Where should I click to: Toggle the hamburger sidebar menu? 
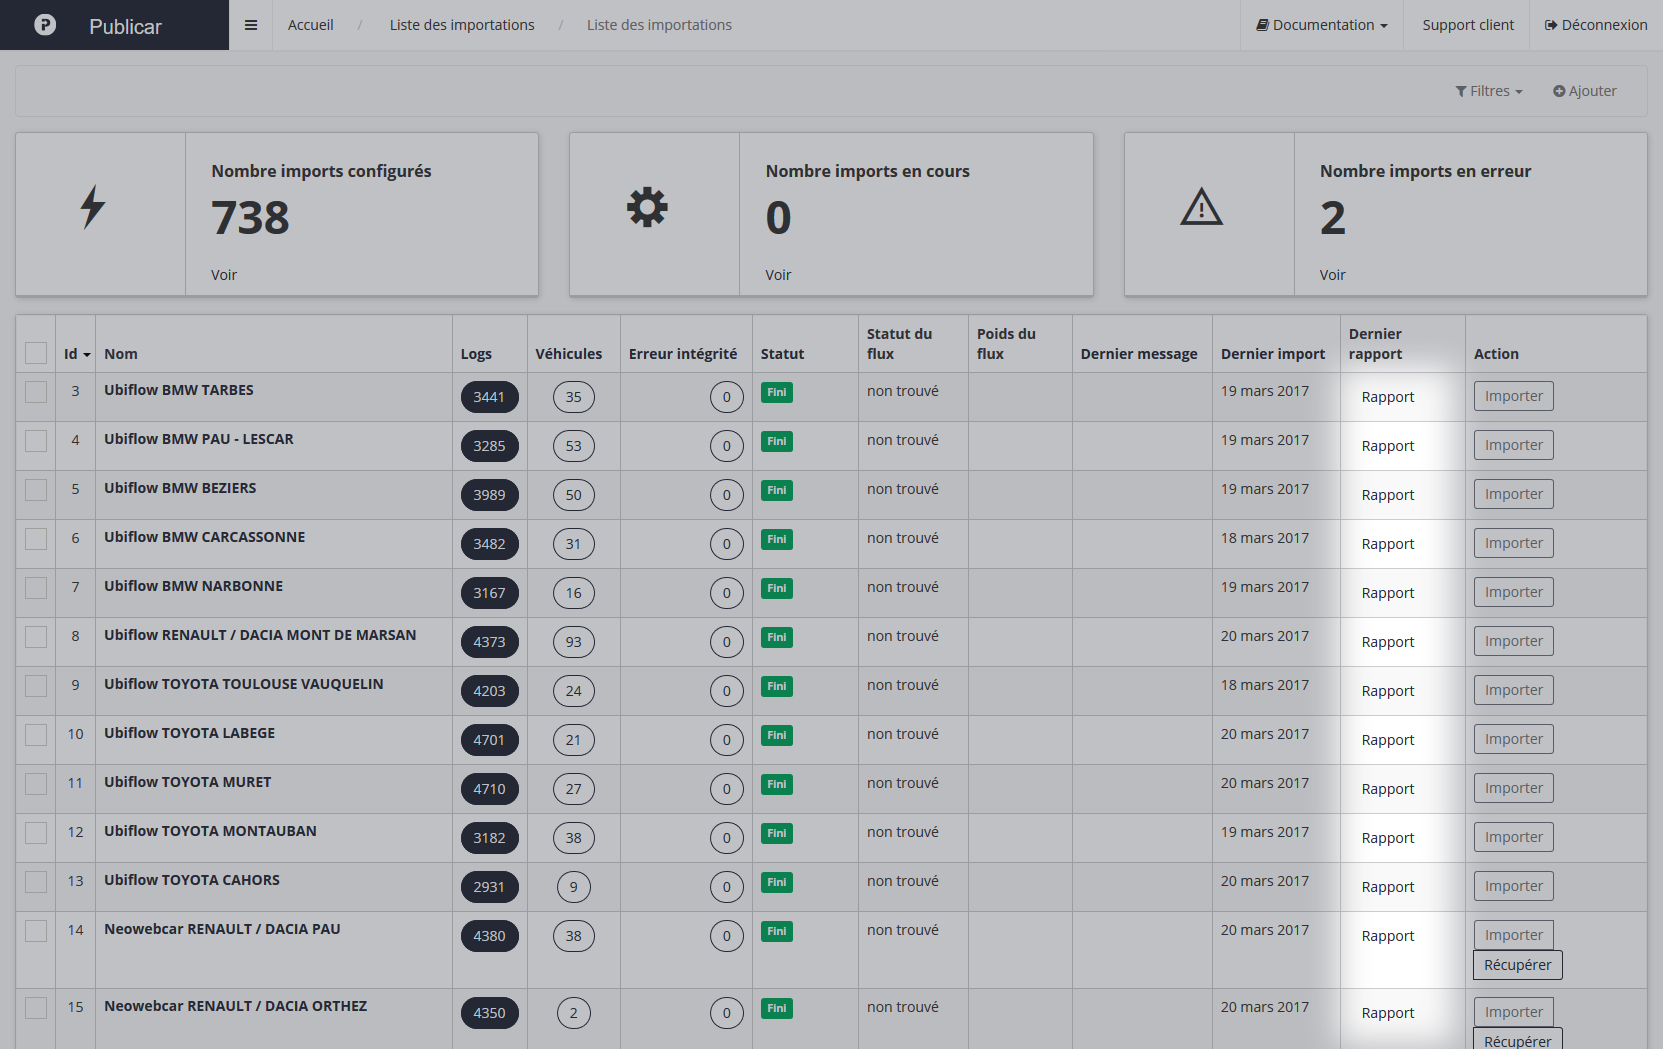(x=251, y=25)
